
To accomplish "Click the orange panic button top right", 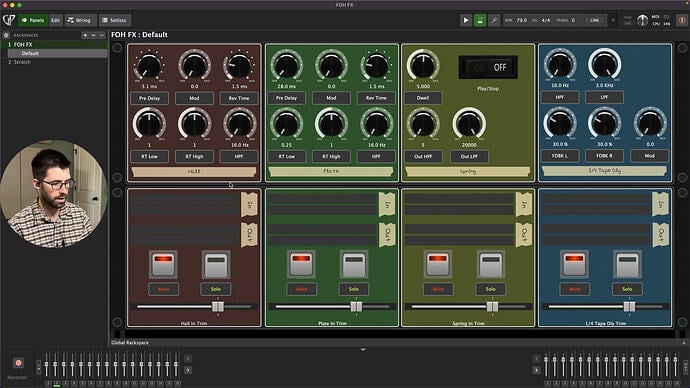I will [x=682, y=20].
